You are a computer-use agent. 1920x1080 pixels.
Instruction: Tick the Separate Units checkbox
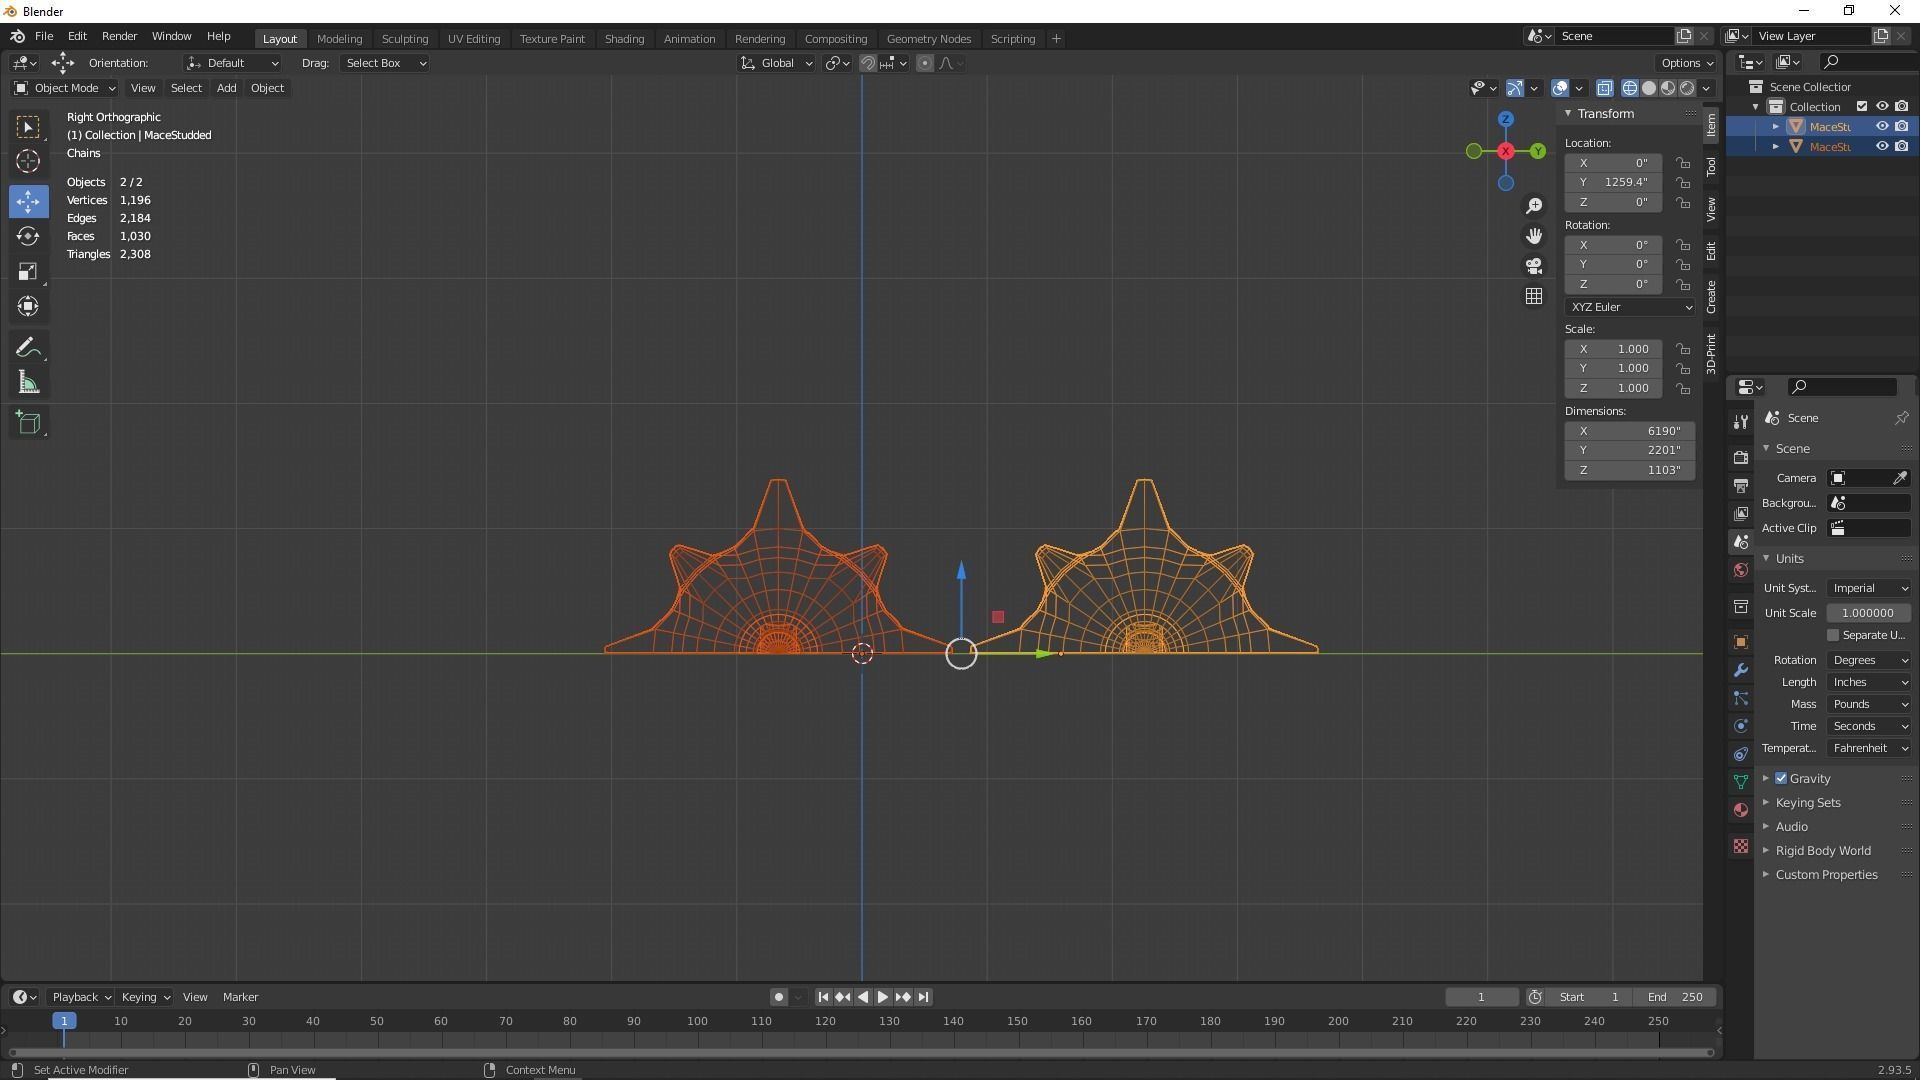point(1833,635)
